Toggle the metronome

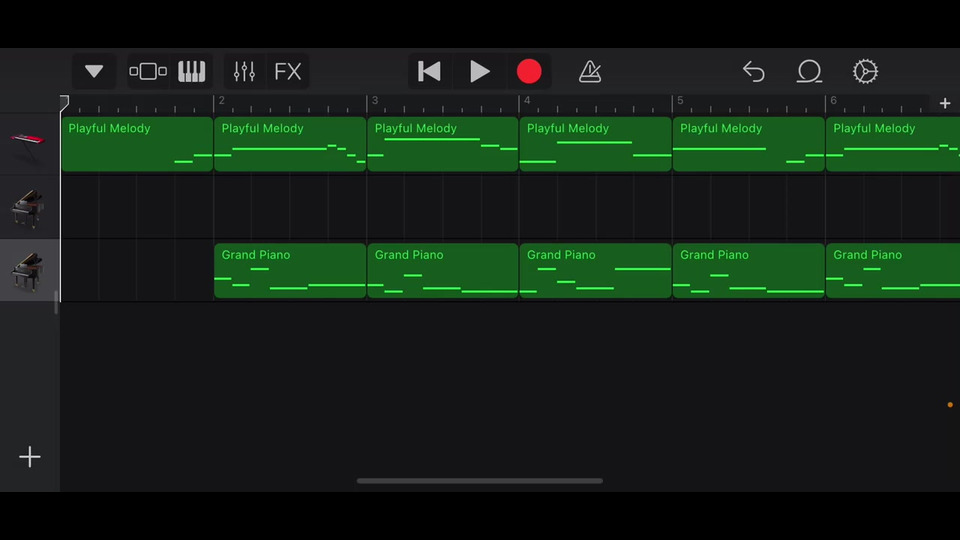tap(590, 72)
